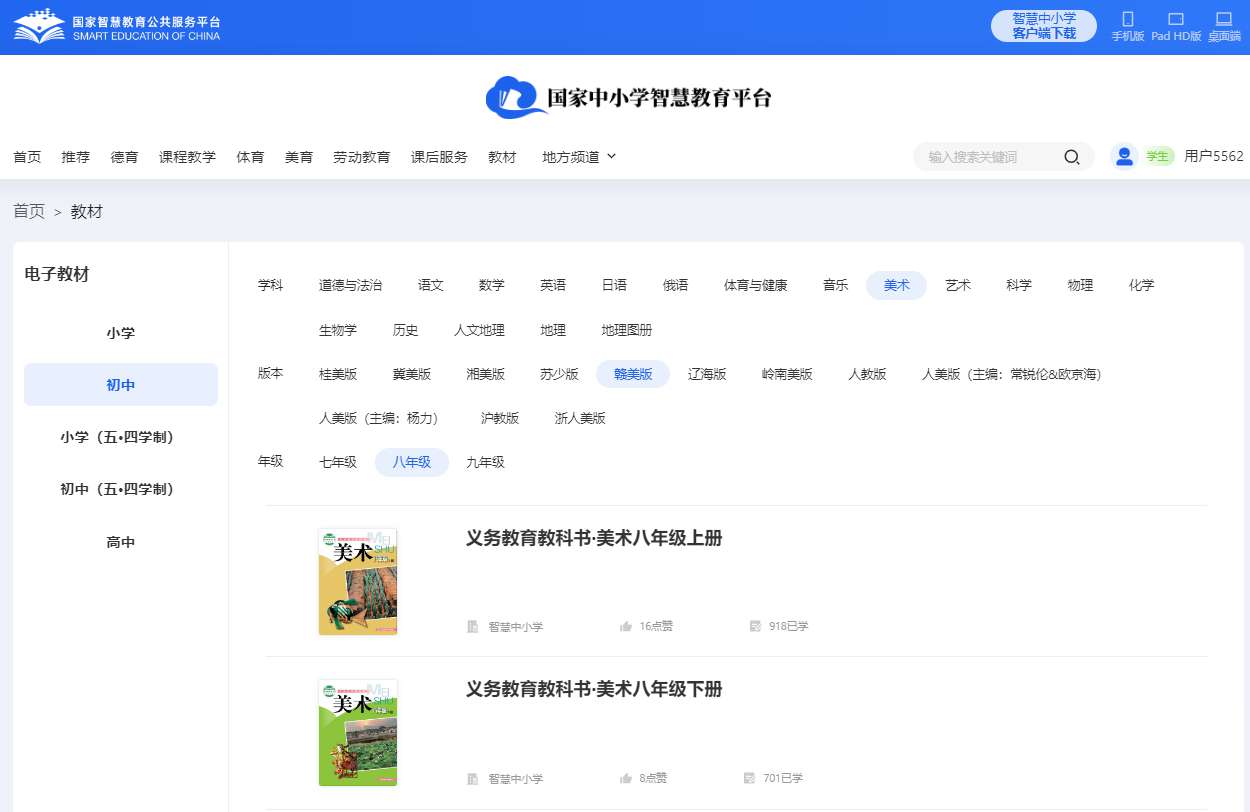Expand the 地方频道 dropdown

tap(579, 157)
